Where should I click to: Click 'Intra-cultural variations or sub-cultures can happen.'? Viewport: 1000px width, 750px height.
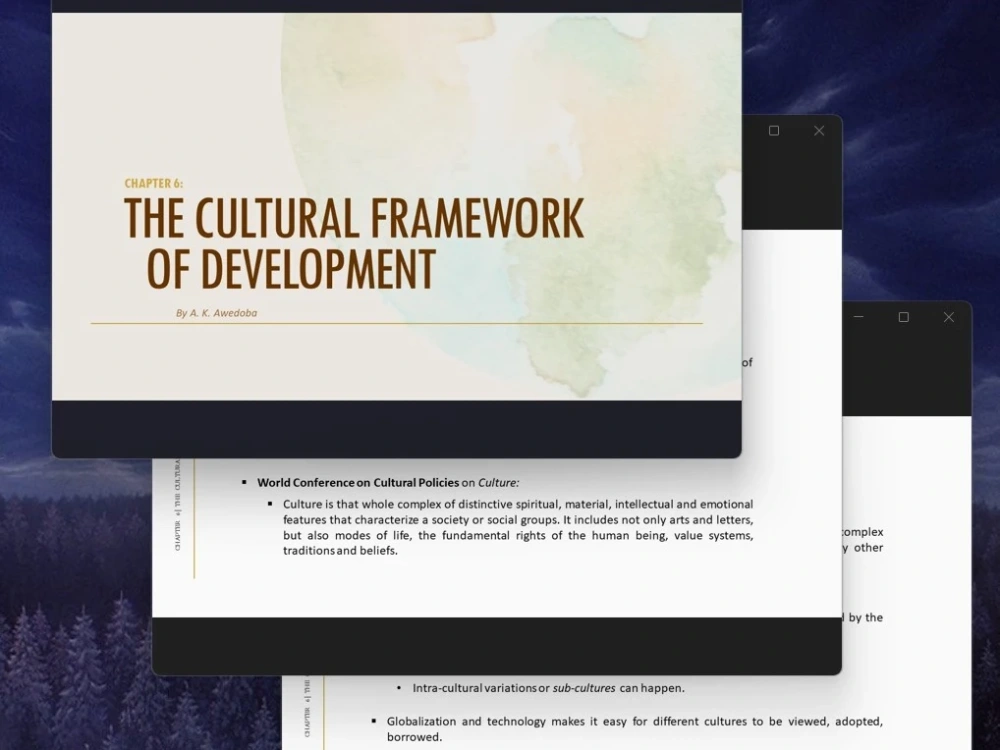pos(548,688)
